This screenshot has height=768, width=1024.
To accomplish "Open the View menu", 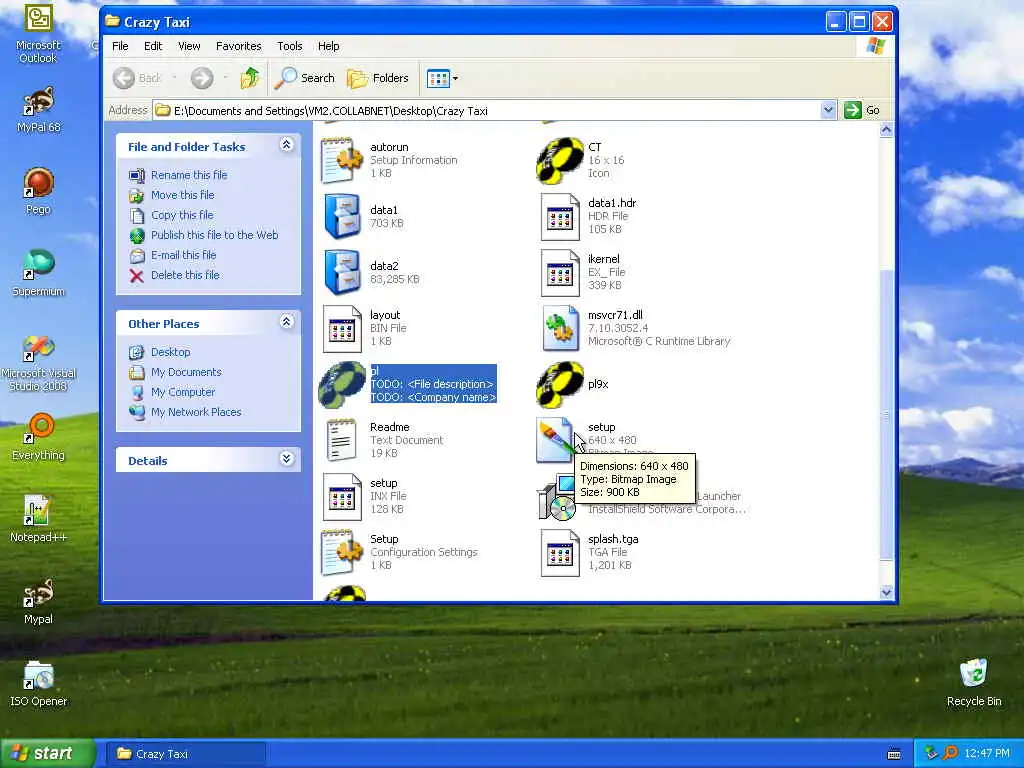I will point(189,46).
